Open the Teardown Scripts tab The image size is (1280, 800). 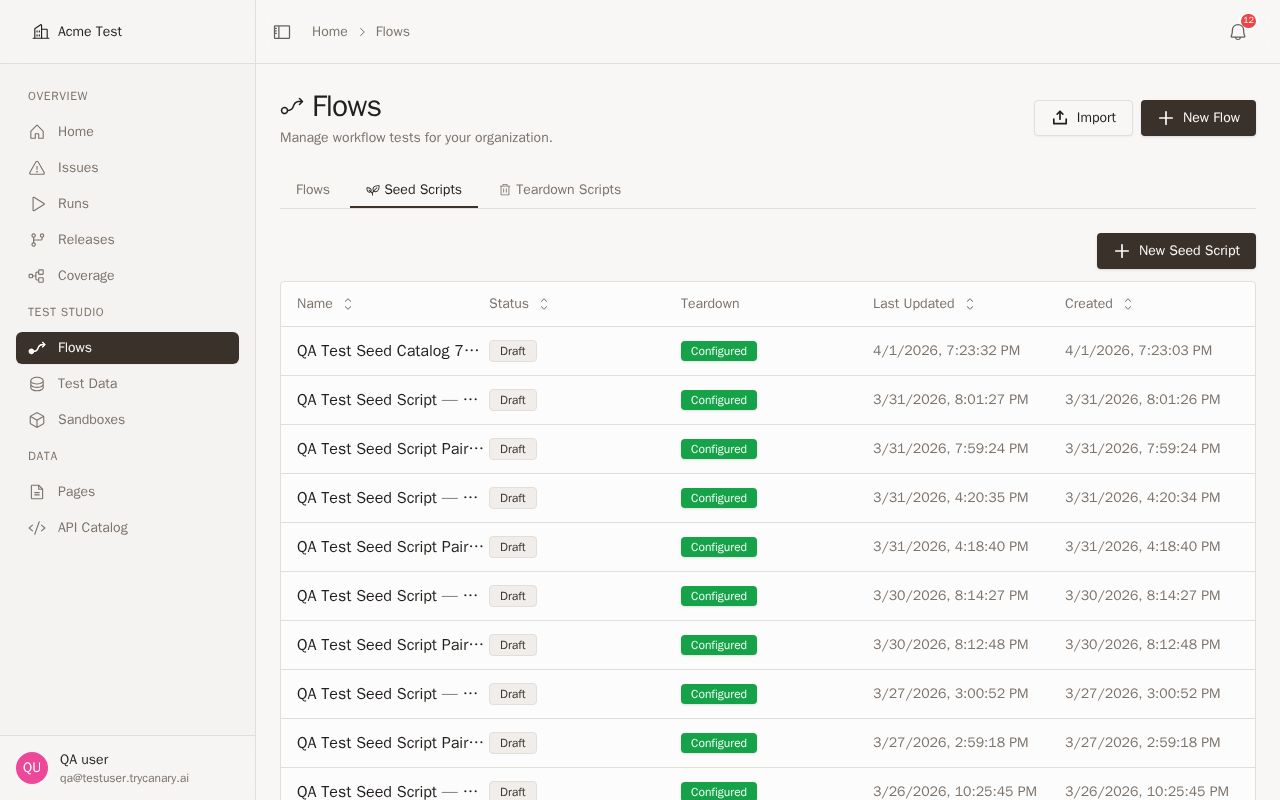click(560, 190)
